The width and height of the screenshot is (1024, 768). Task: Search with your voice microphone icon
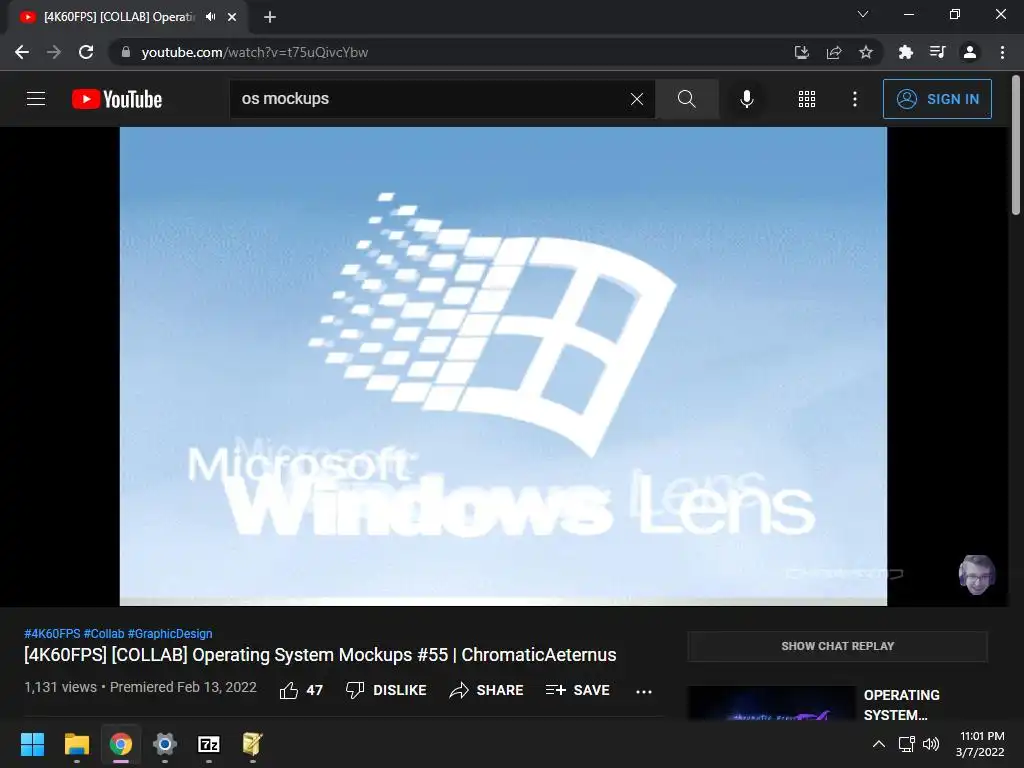pyautogui.click(x=746, y=99)
